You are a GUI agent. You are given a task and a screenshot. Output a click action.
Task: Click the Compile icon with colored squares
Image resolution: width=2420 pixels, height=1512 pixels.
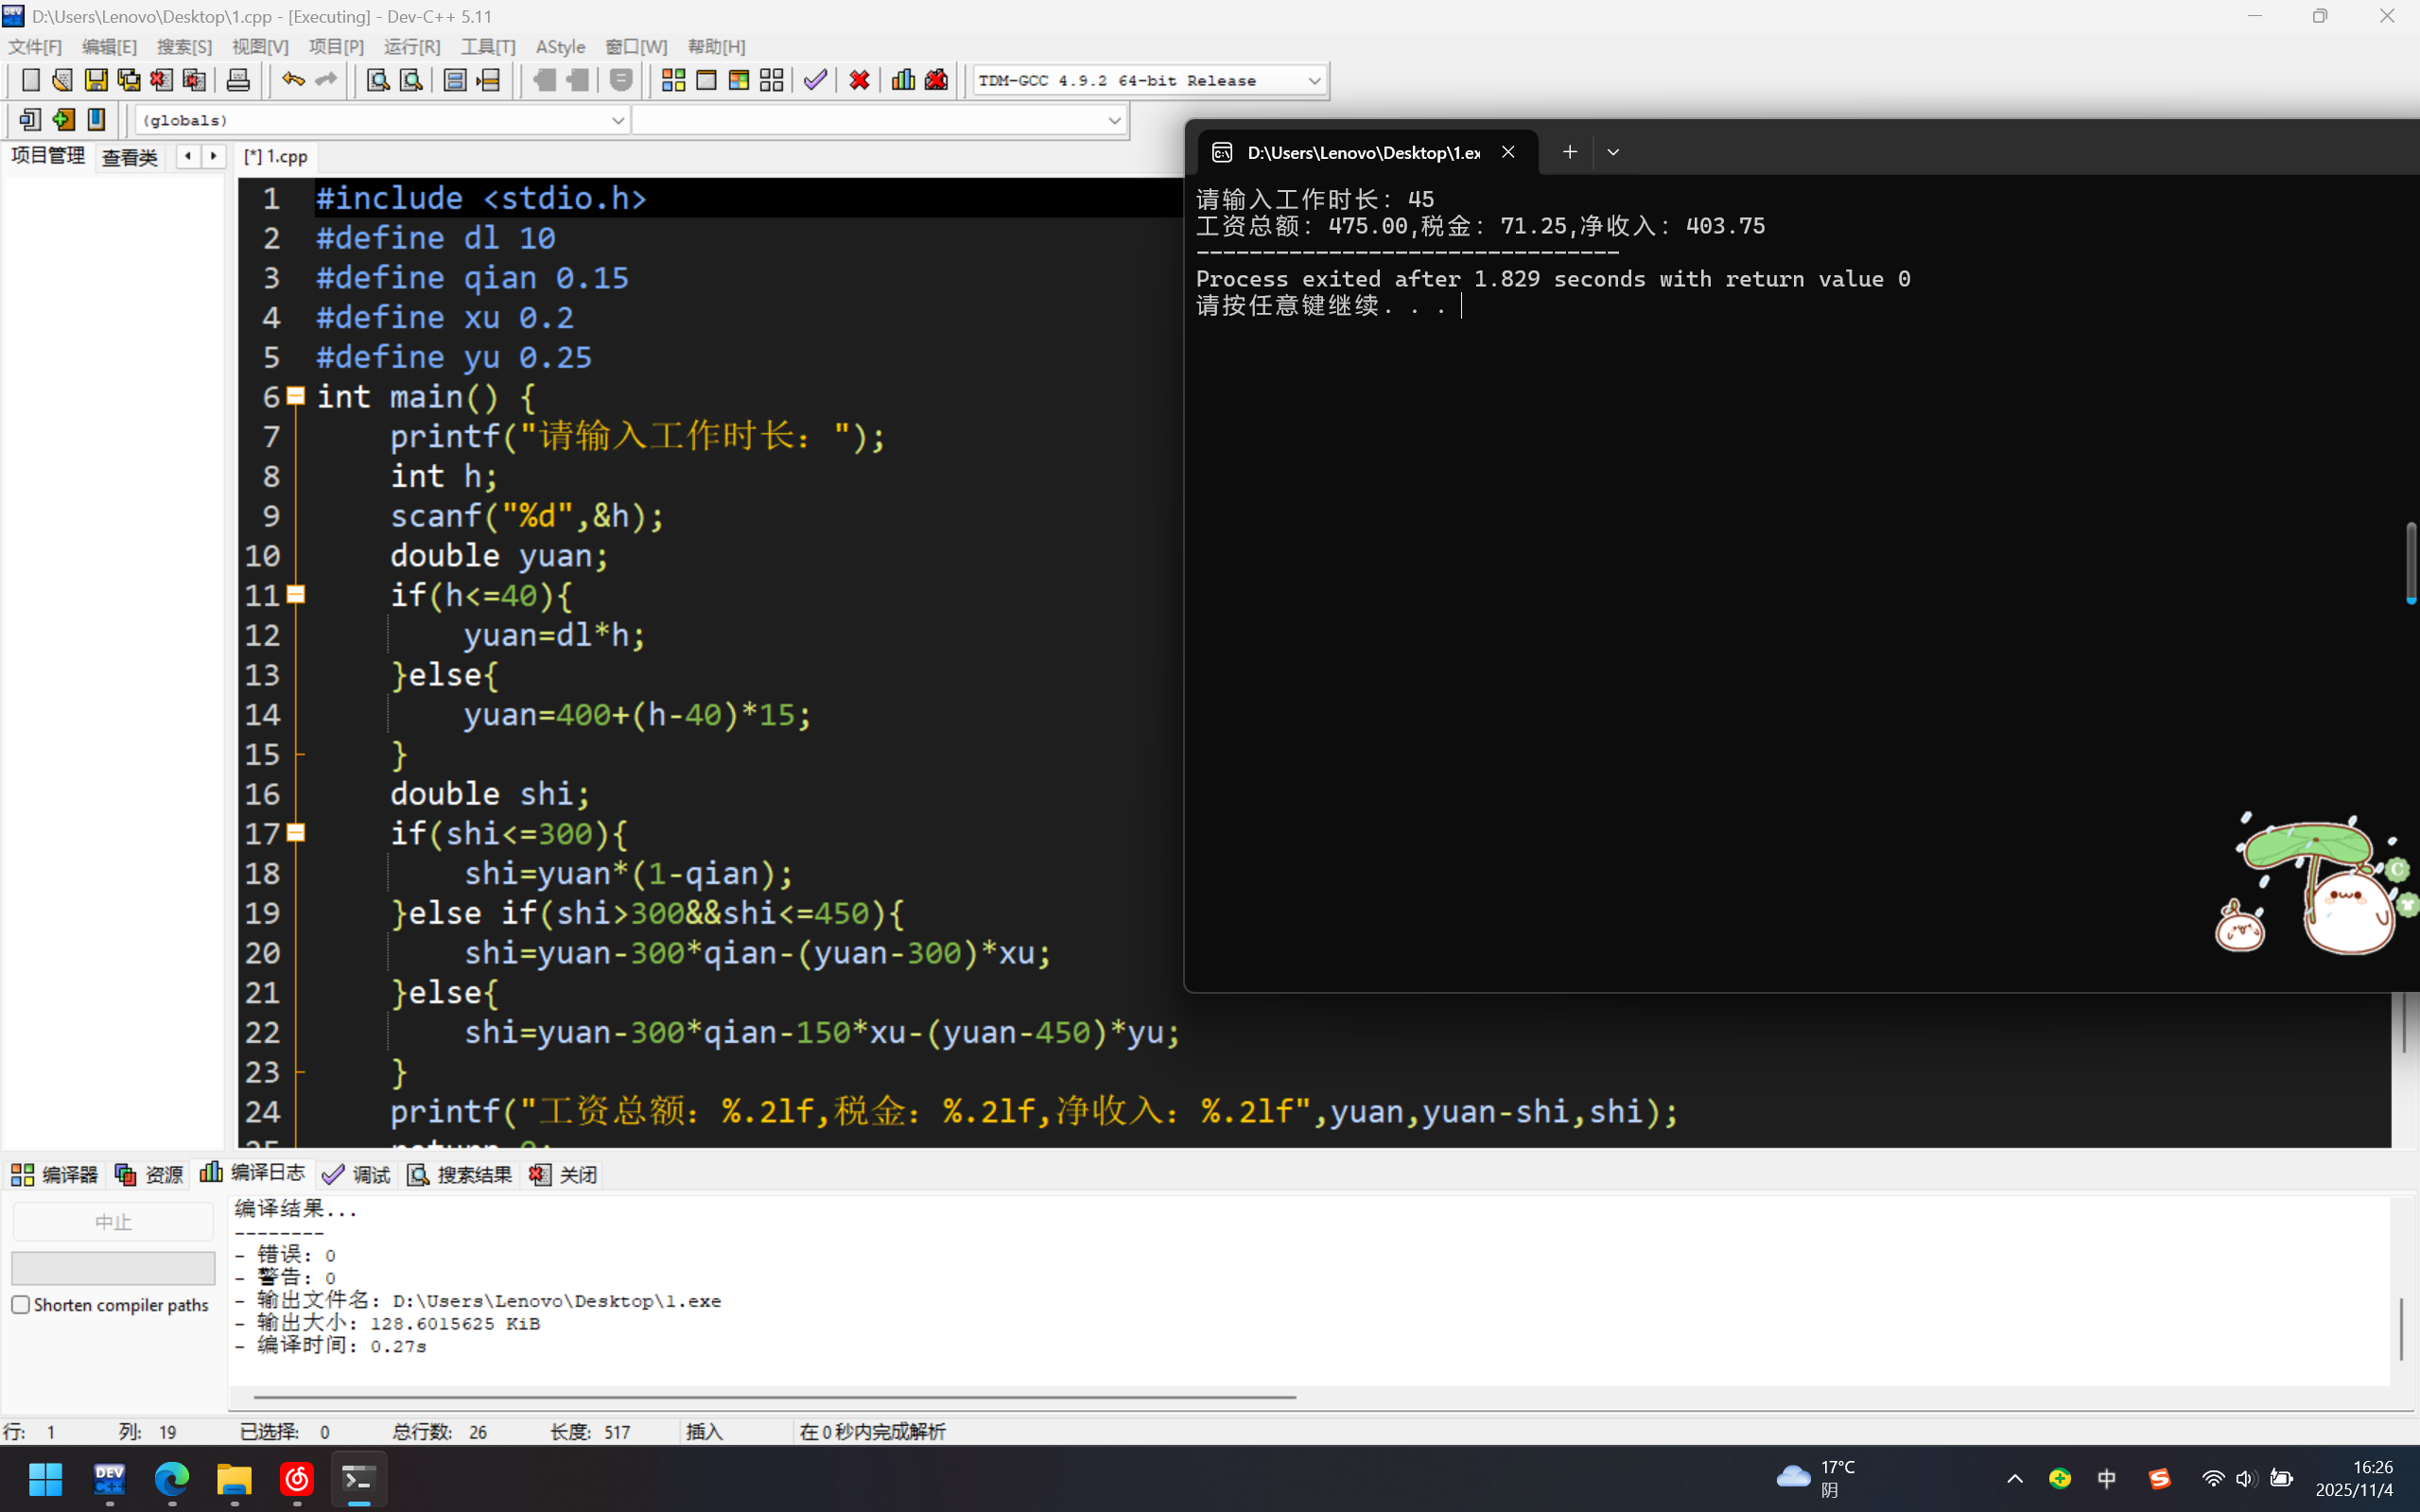tap(673, 80)
